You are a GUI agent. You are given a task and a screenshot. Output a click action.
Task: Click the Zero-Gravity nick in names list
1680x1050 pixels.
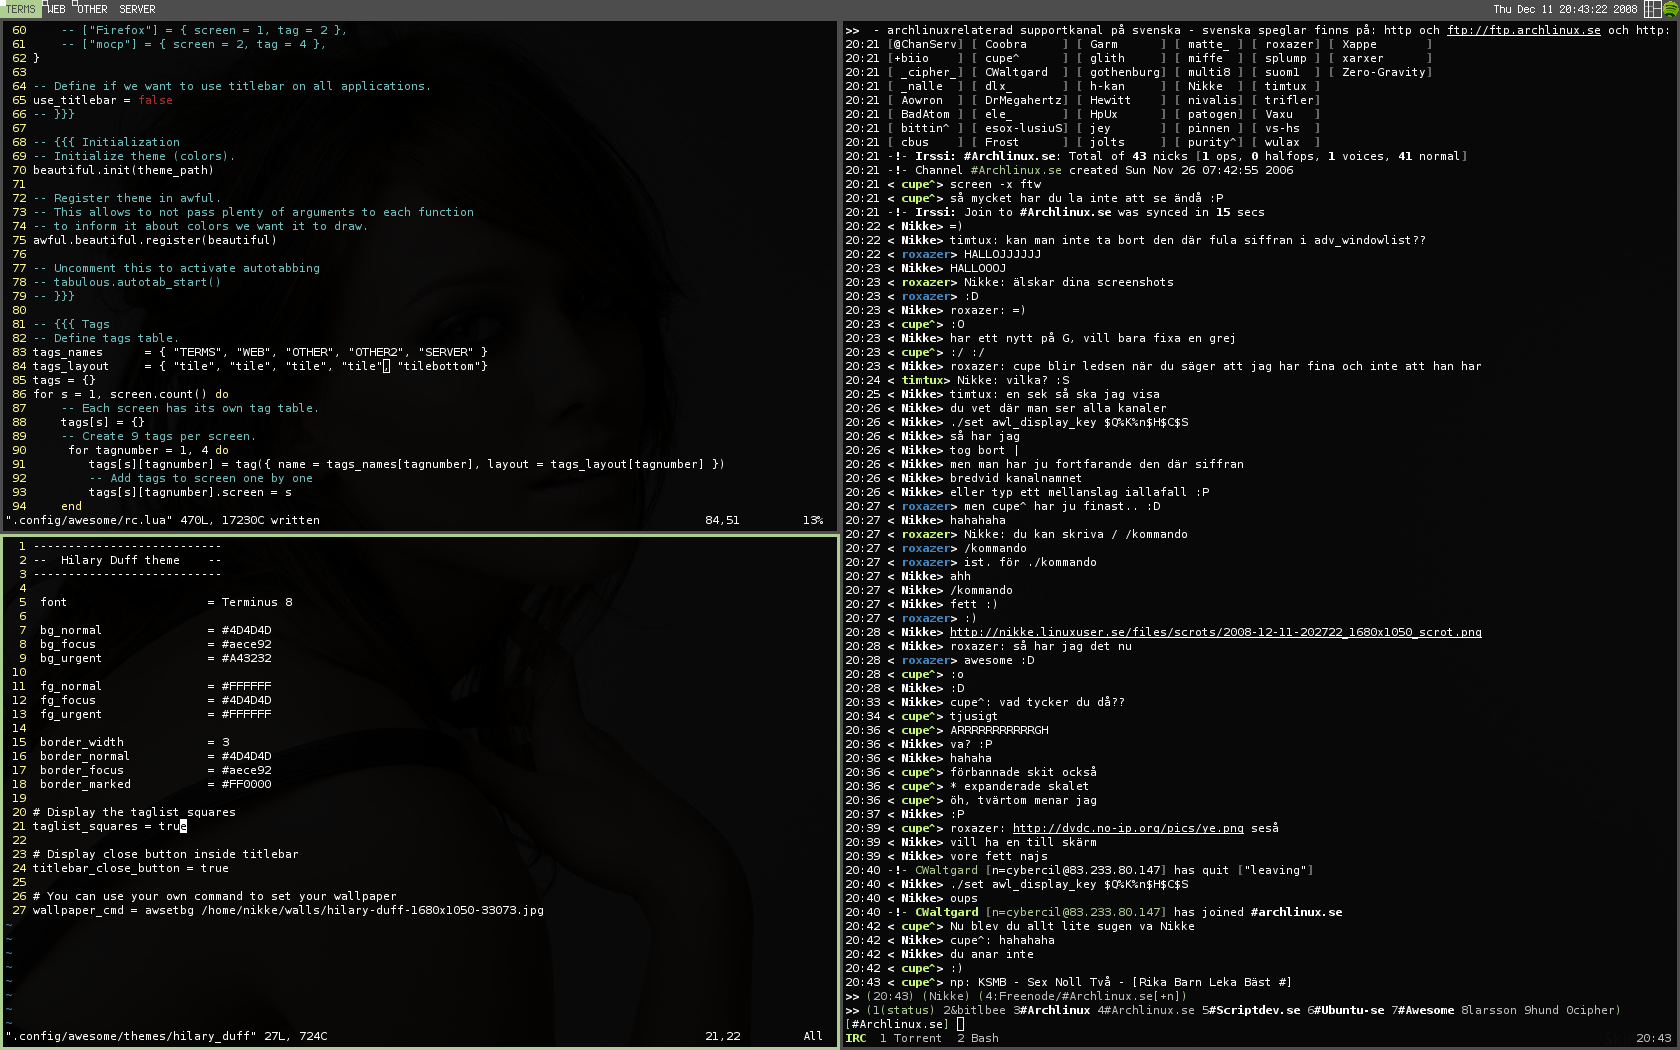tap(1384, 72)
